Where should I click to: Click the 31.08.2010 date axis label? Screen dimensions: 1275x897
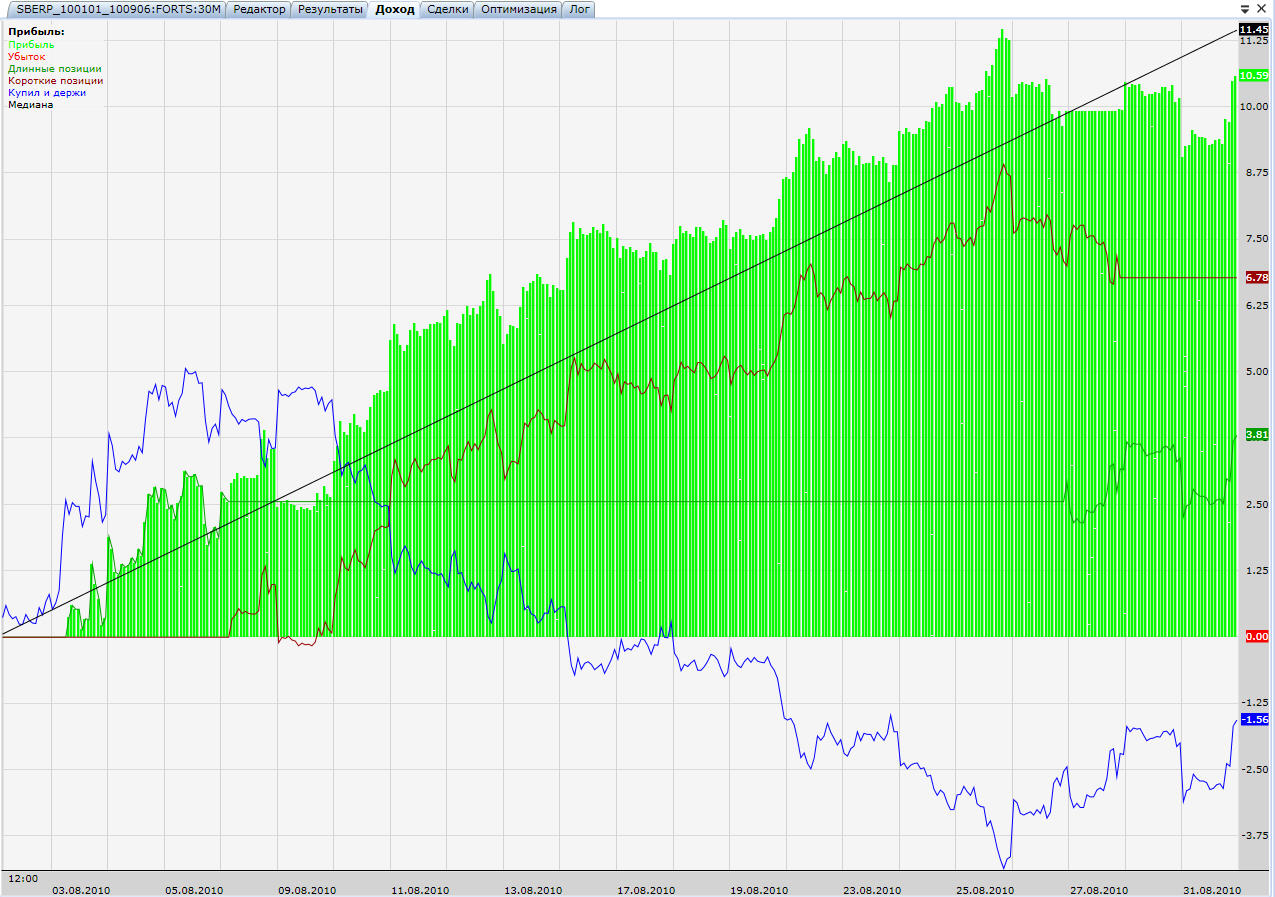point(1210,889)
